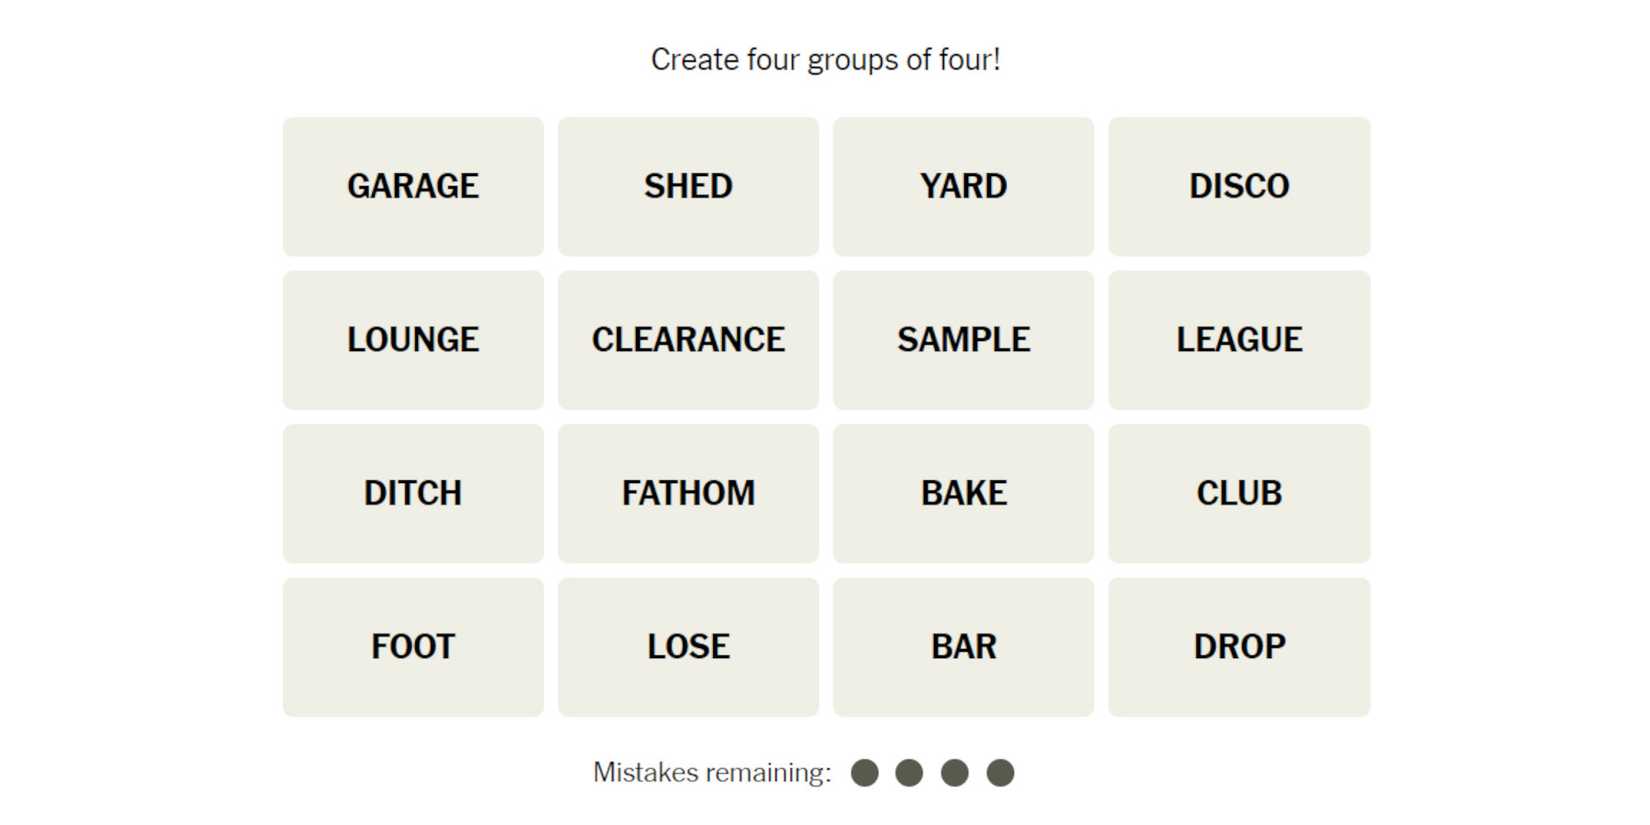Select the LOUNGE word tile
This screenshot has height=825, width=1650.
(x=413, y=340)
